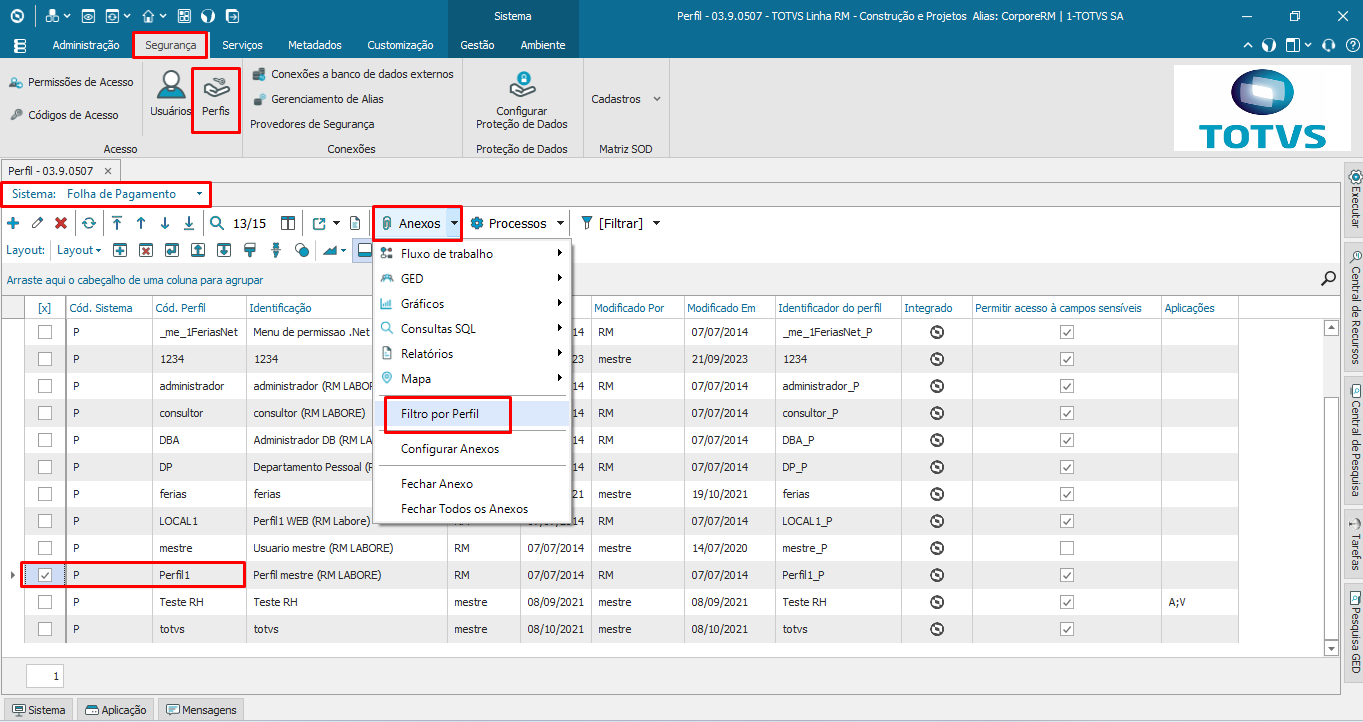1363x722 pixels.
Task: Click Permissões de Acesso
Action: coord(71,82)
